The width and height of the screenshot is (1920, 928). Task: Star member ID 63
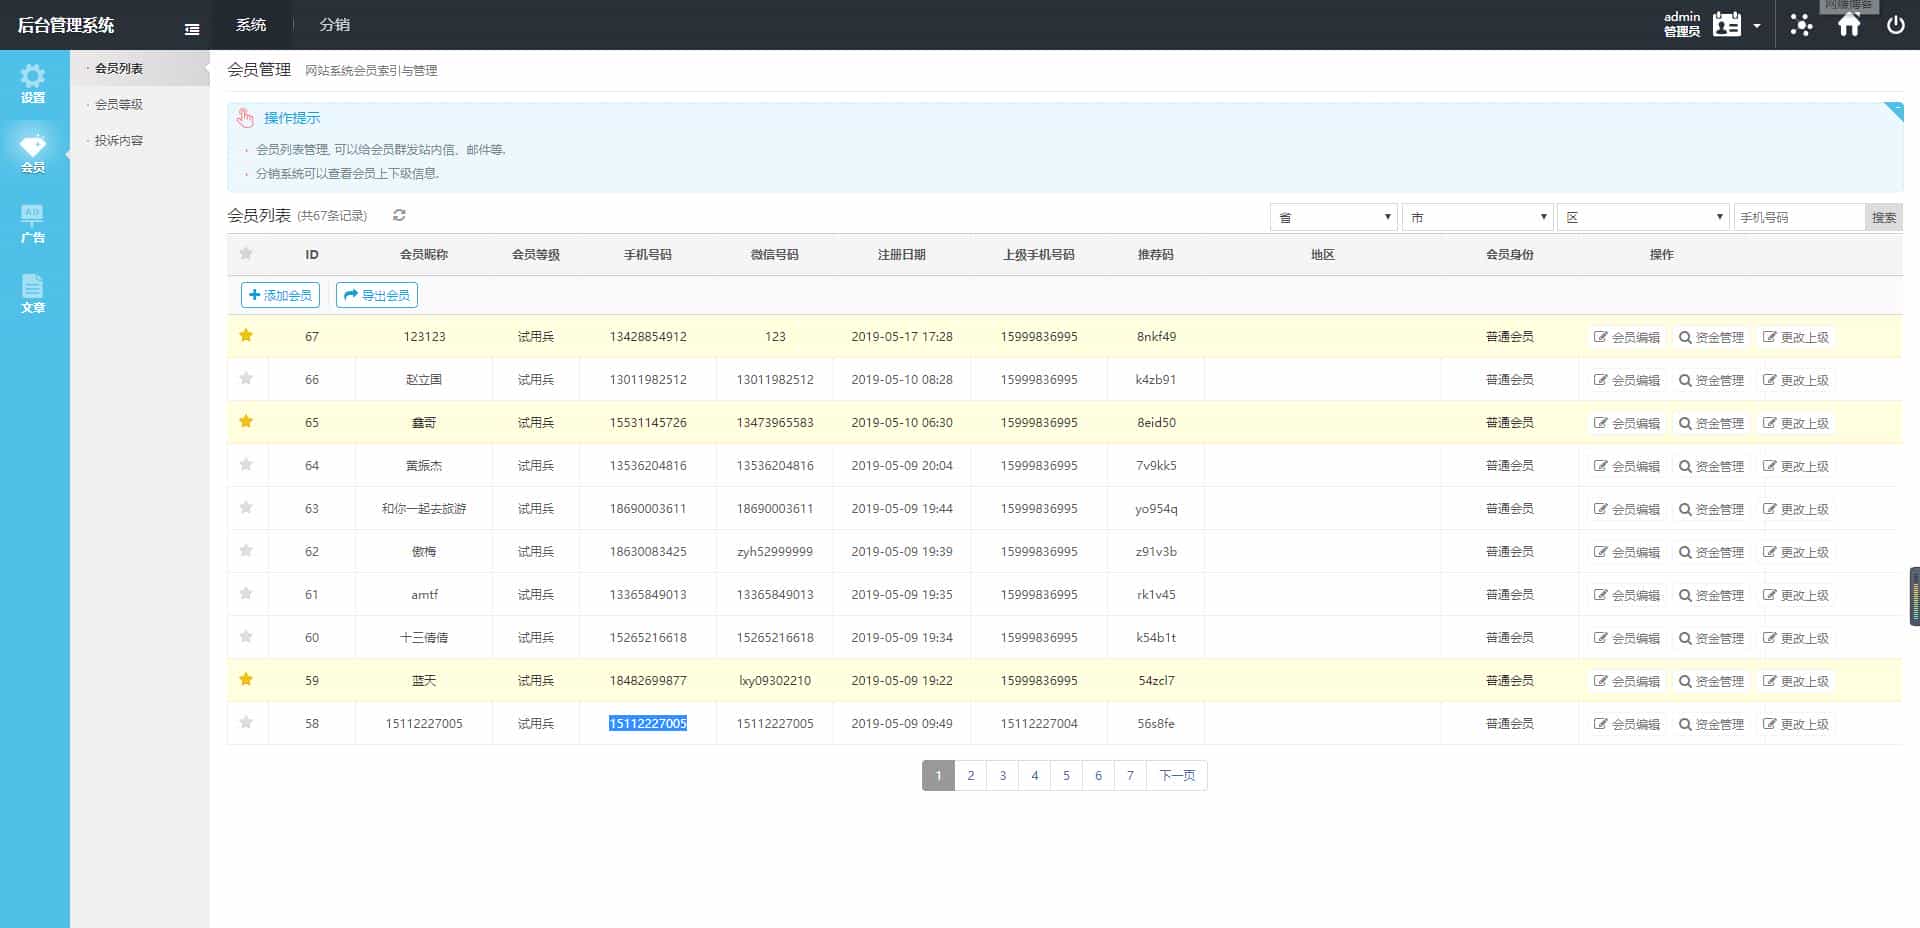tap(246, 508)
